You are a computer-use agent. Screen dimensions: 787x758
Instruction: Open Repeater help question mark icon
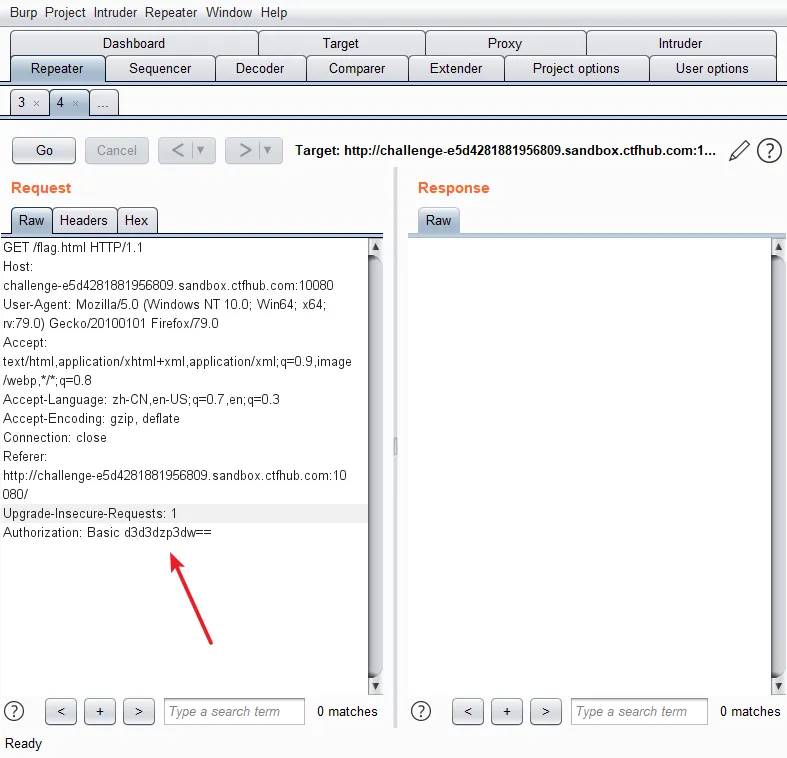[769, 151]
